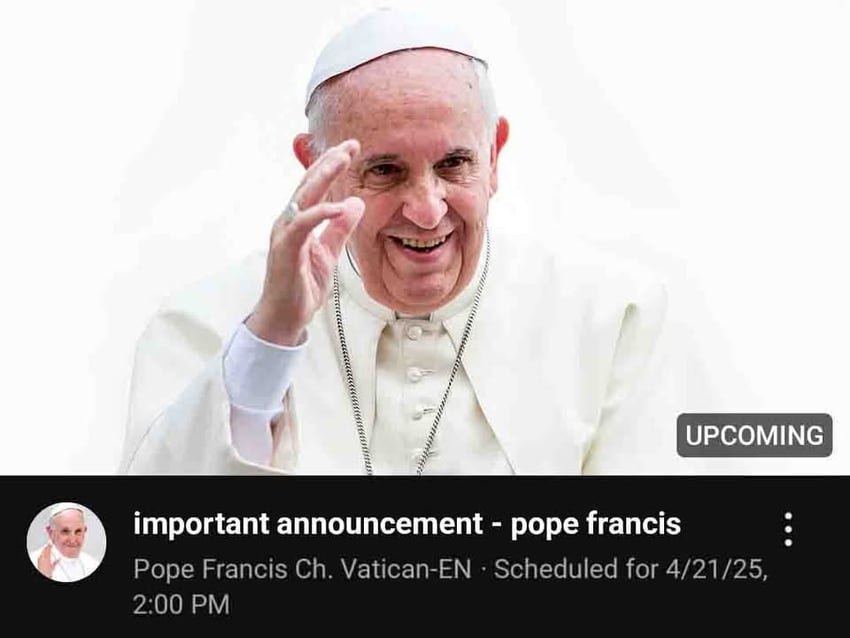The width and height of the screenshot is (850, 638).
Task: Open the video via its large thumbnail
Action: (425, 237)
